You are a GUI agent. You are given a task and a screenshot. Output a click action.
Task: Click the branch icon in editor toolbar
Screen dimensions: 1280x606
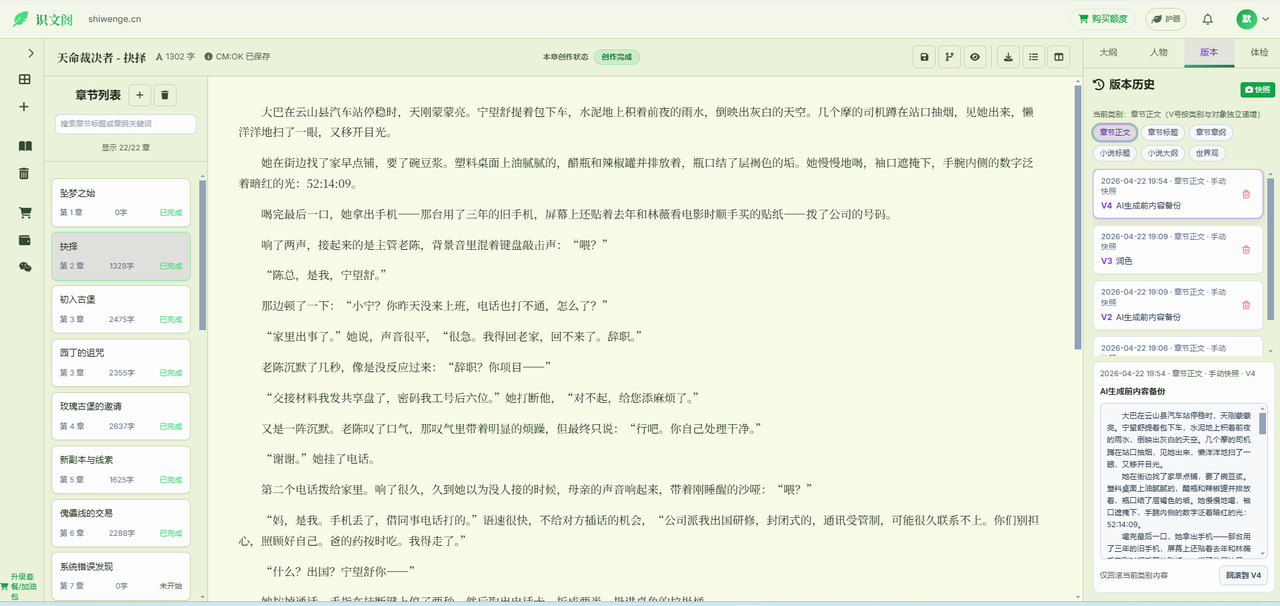click(x=950, y=57)
